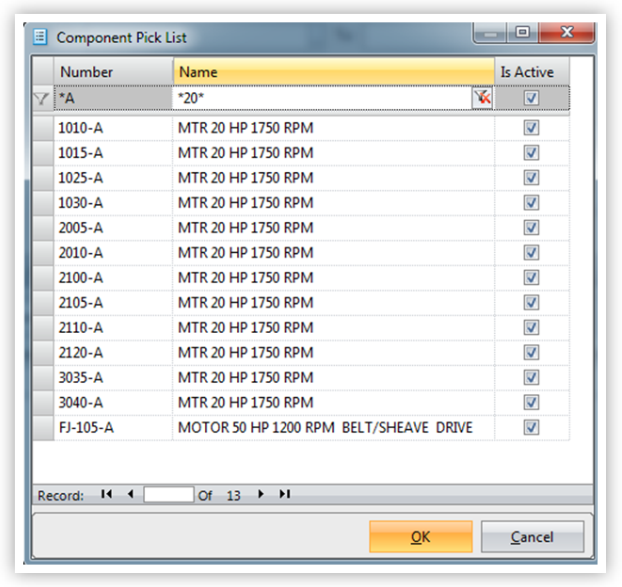622x587 pixels.
Task: Click row selector for component 2005-A
Action: point(42,228)
